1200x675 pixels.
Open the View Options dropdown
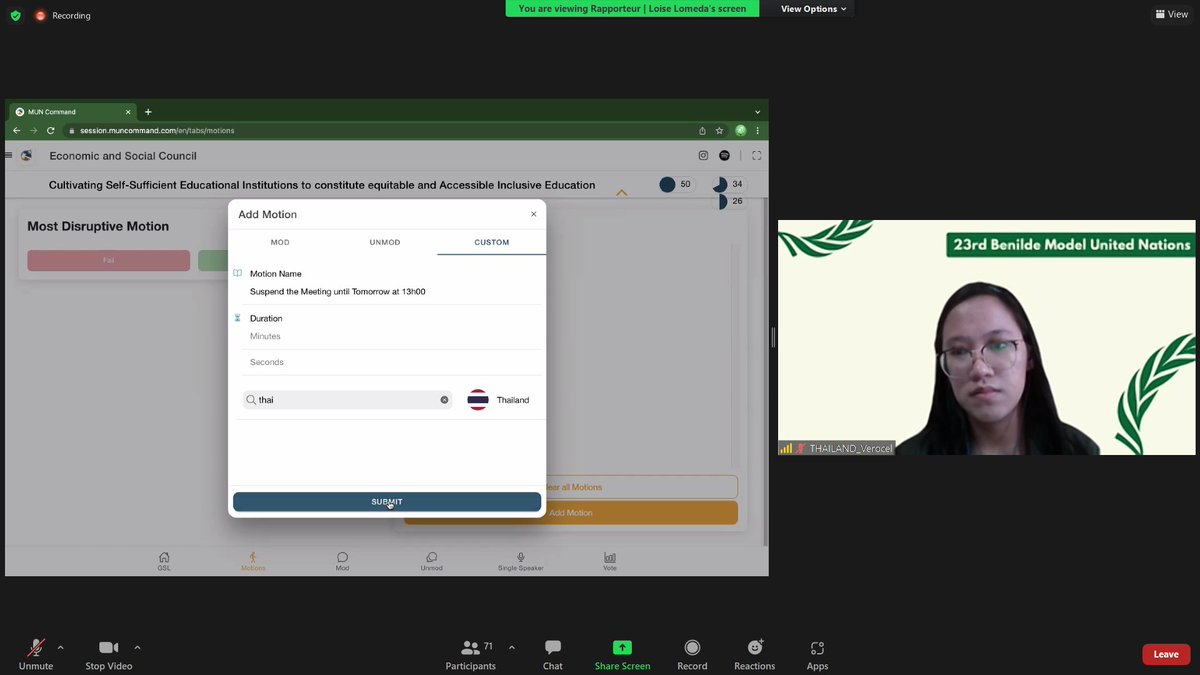click(x=813, y=9)
